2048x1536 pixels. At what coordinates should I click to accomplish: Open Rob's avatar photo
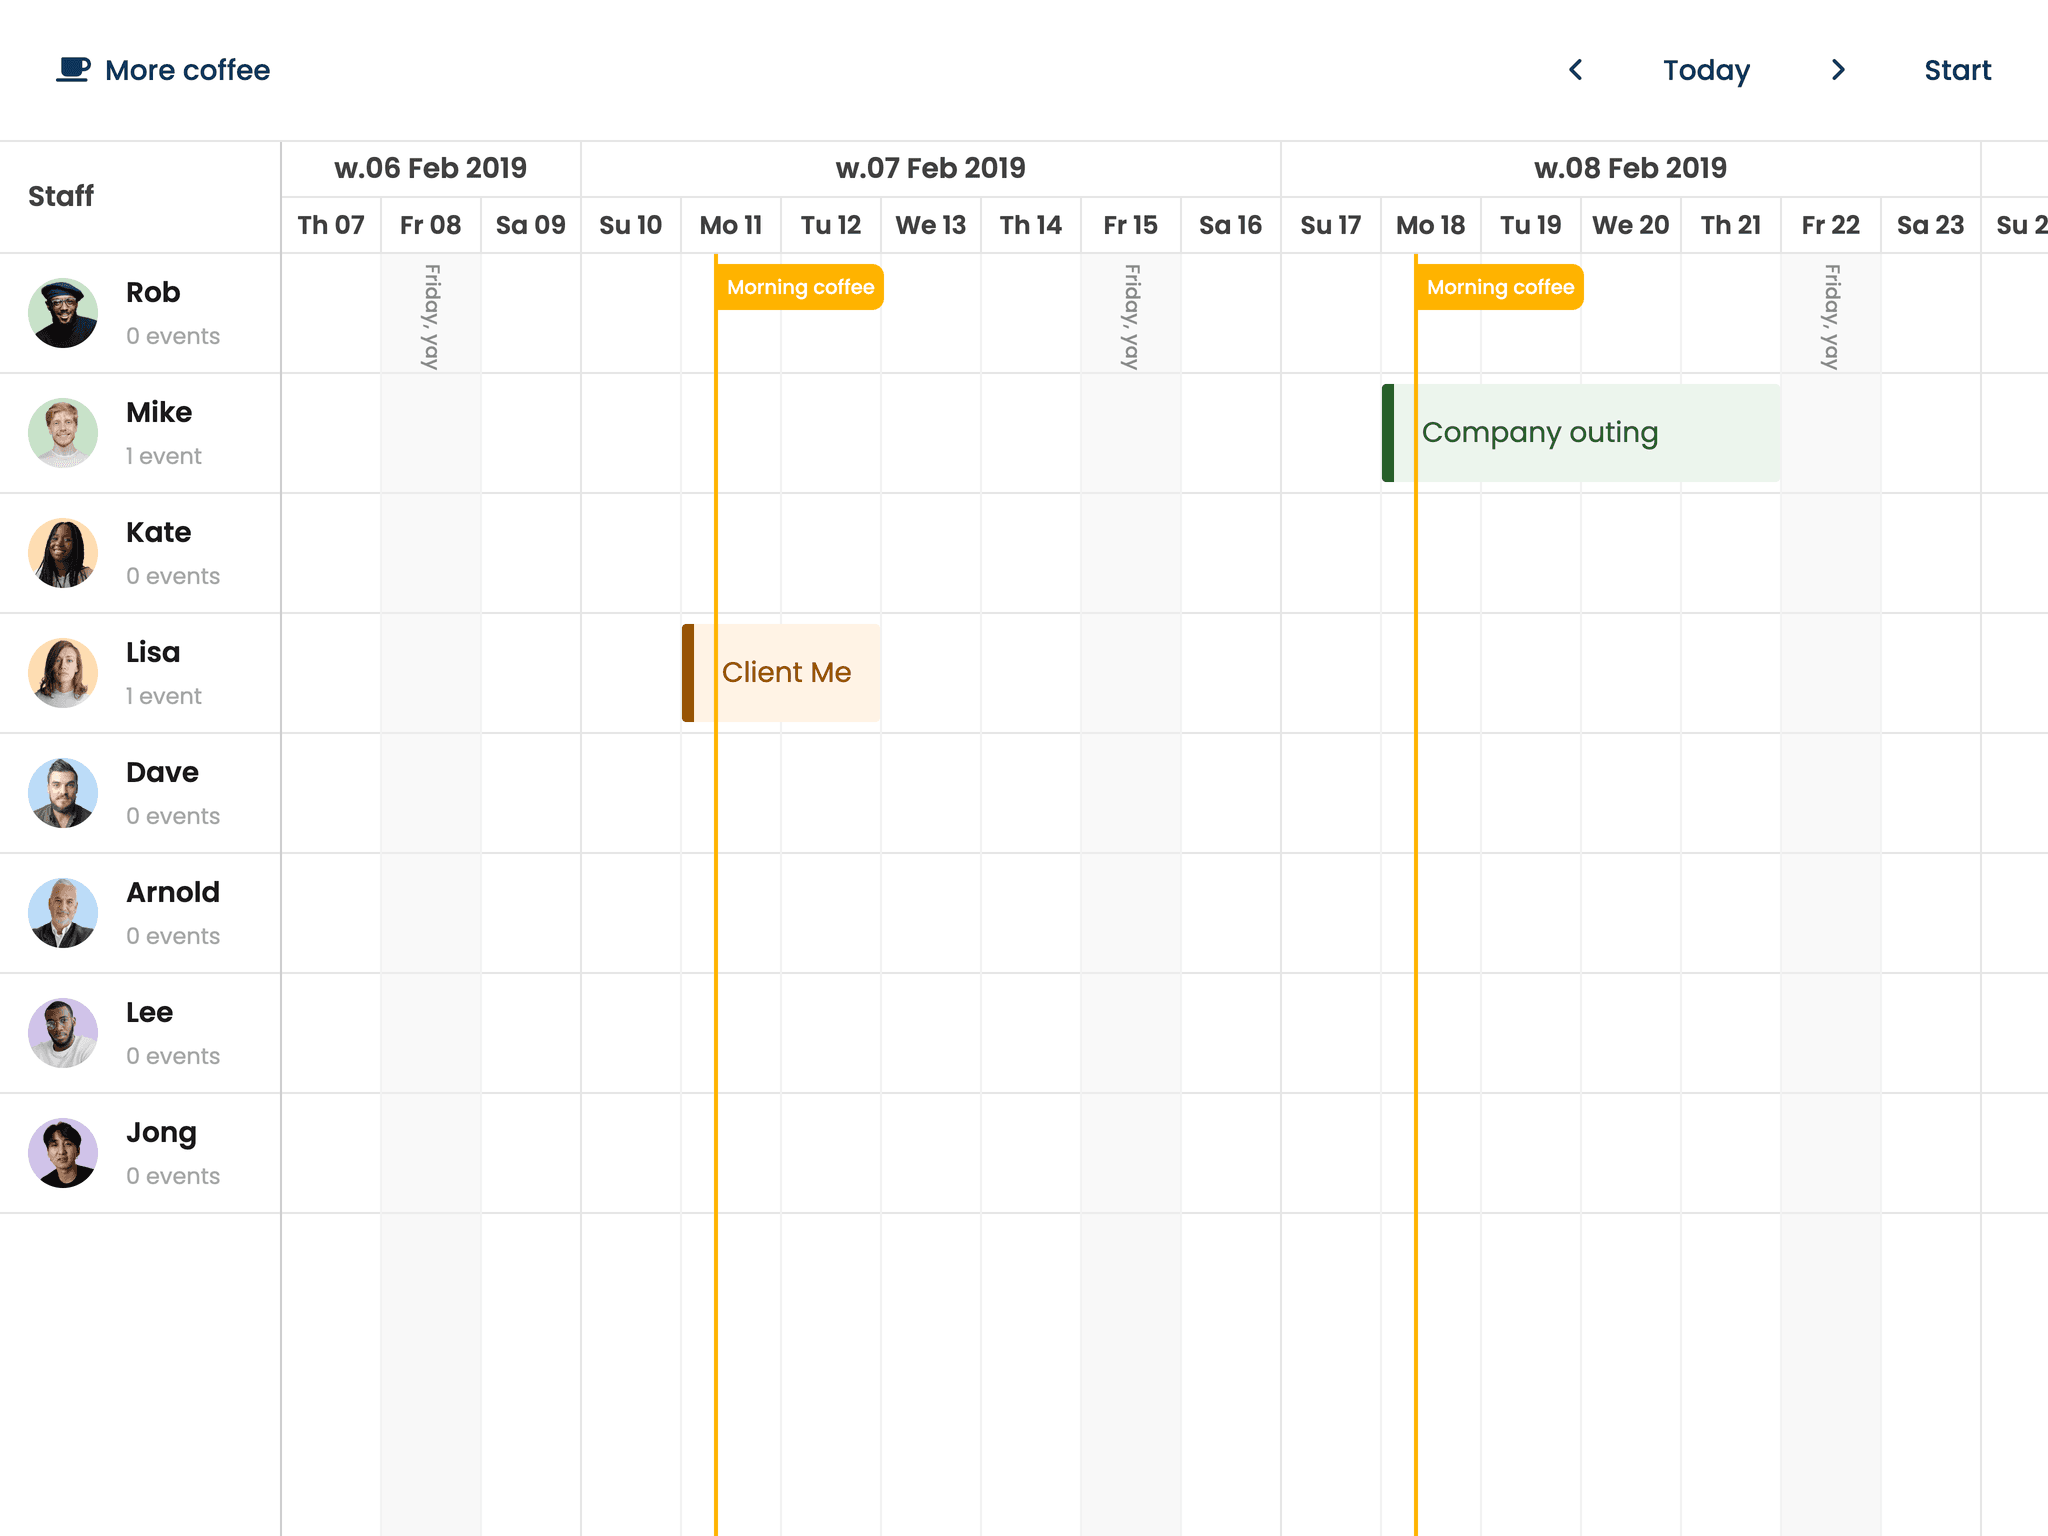(x=63, y=313)
